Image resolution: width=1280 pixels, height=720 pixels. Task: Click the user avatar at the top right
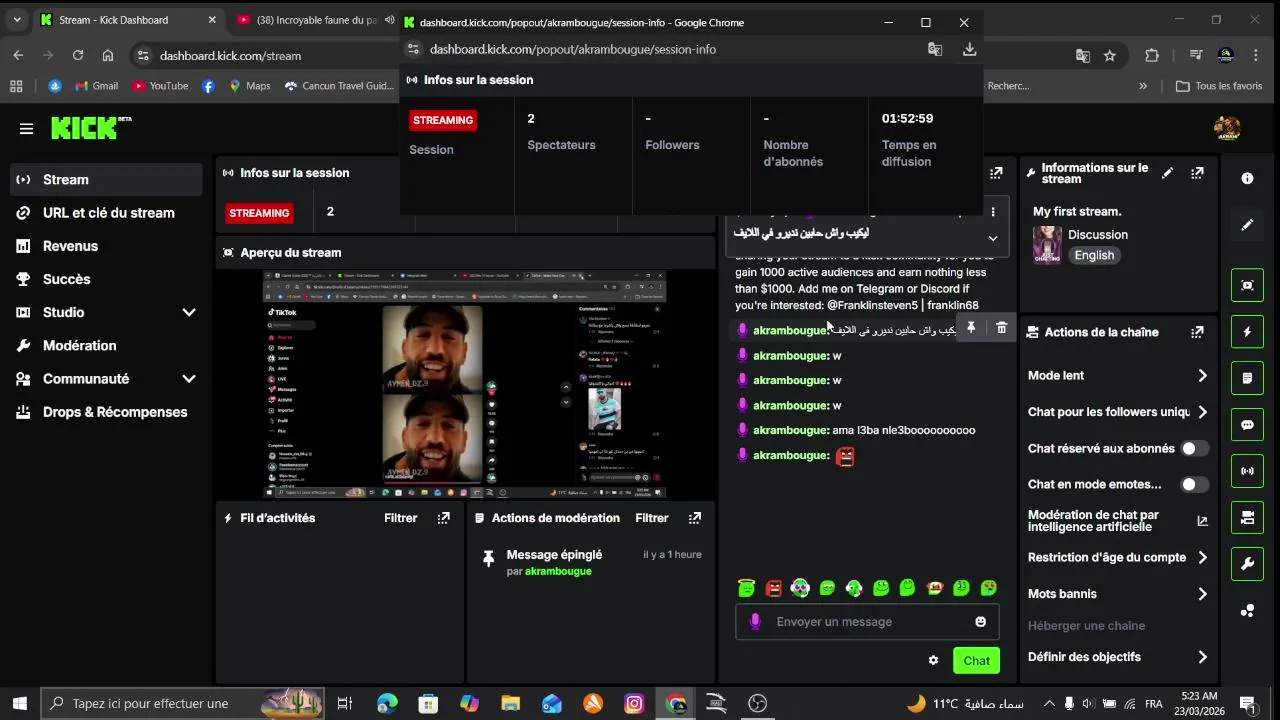[x=1227, y=128]
